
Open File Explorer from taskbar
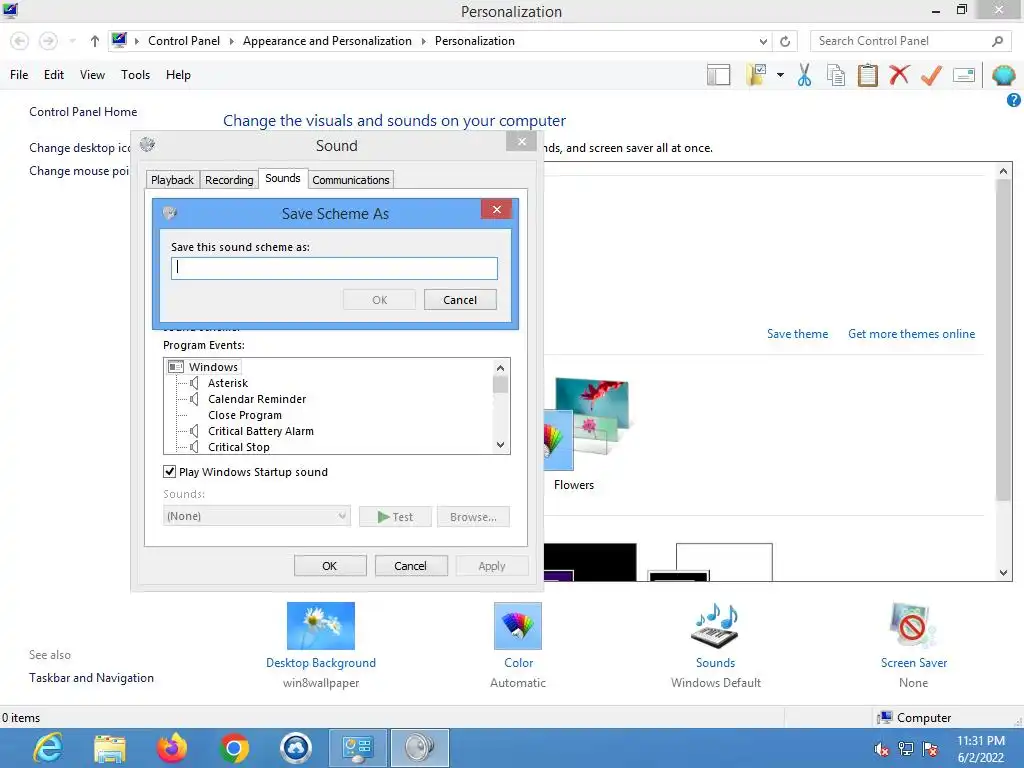tap(110, 748)
